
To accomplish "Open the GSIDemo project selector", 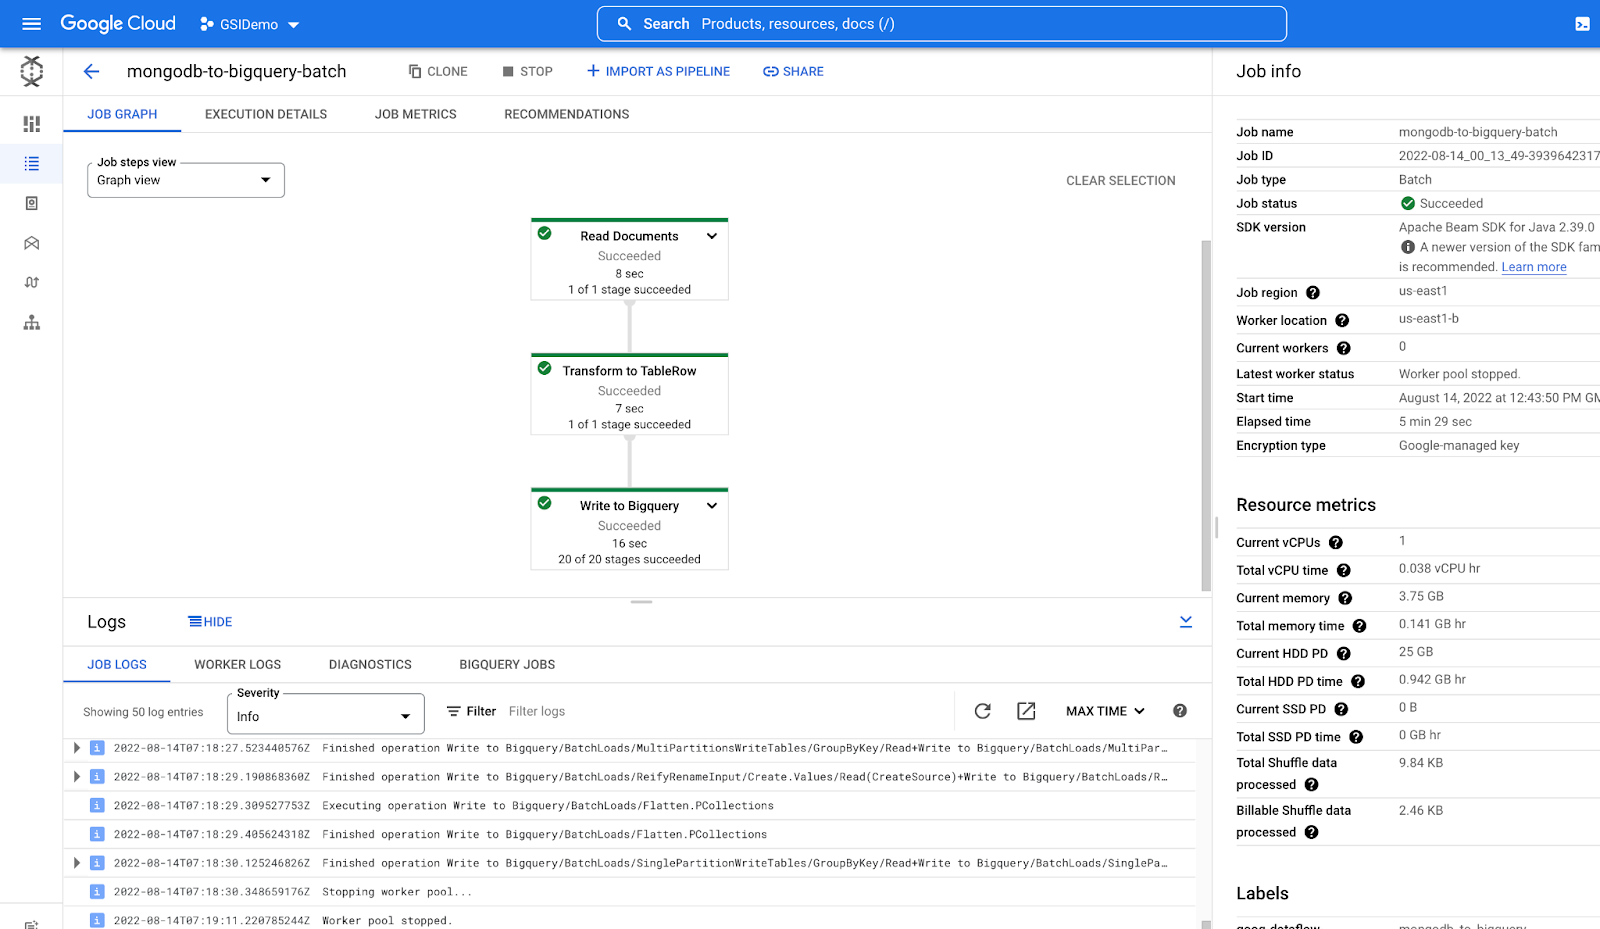I will point(249,24).
